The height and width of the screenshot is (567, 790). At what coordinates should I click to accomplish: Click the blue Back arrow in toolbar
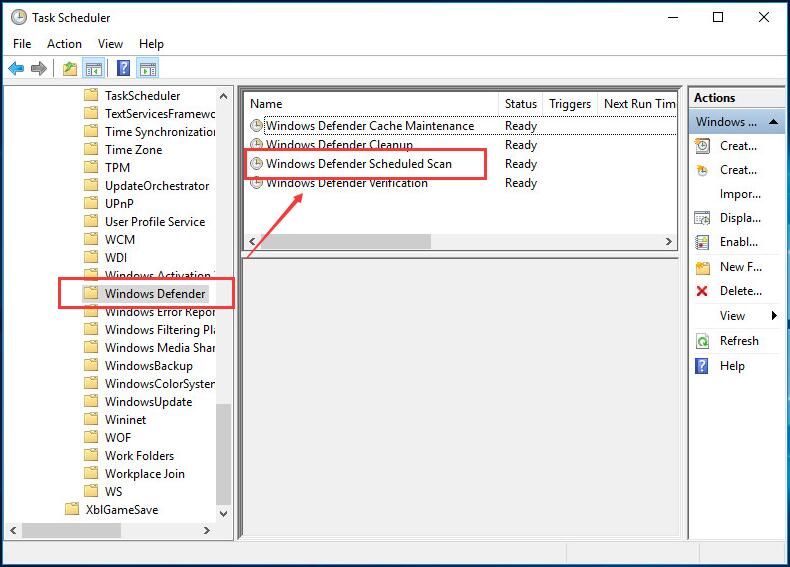click(x=16, y=69)
